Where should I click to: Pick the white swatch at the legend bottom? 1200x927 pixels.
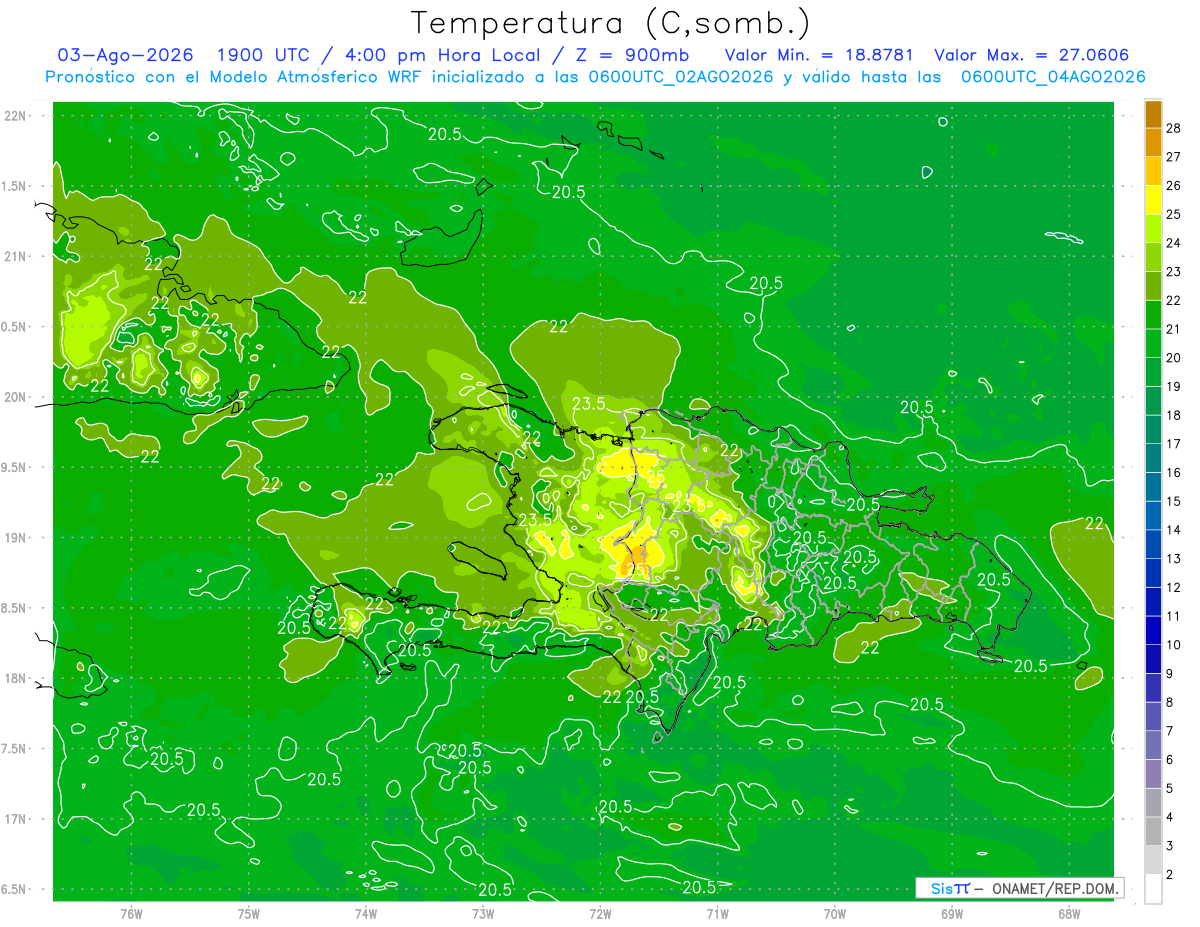coord(1153,888)
